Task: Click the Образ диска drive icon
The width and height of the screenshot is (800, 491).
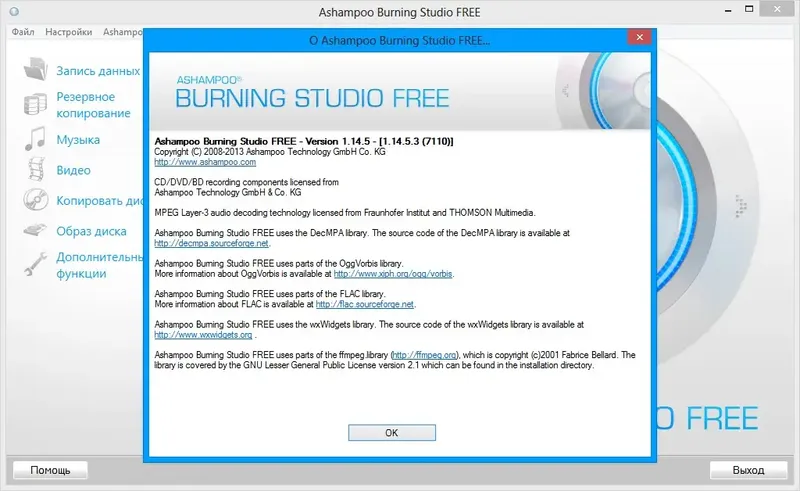Action: click(35, 230)
